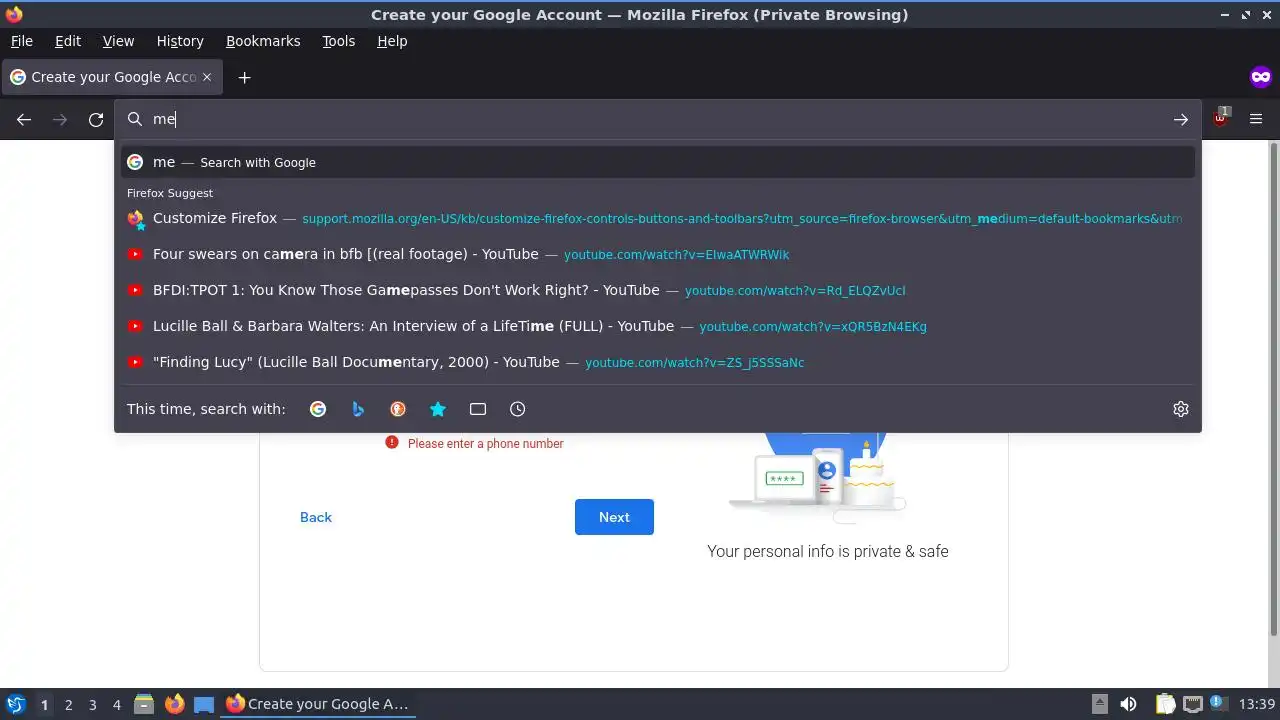Launch Firefox from taskbar quick launcher
Viewport: 1280px width, 720px height.
174,704
